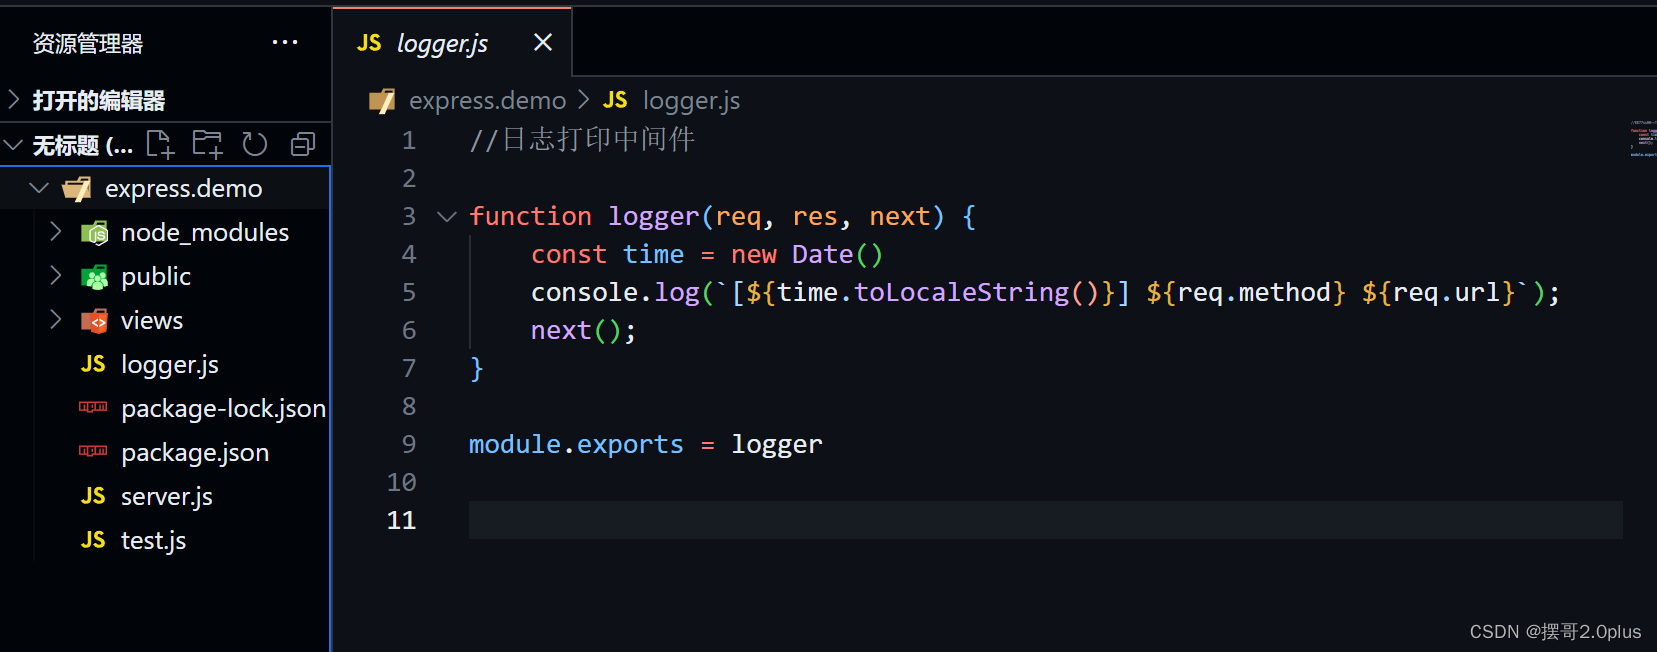Open server.js from the file tree

click(165, 496)
